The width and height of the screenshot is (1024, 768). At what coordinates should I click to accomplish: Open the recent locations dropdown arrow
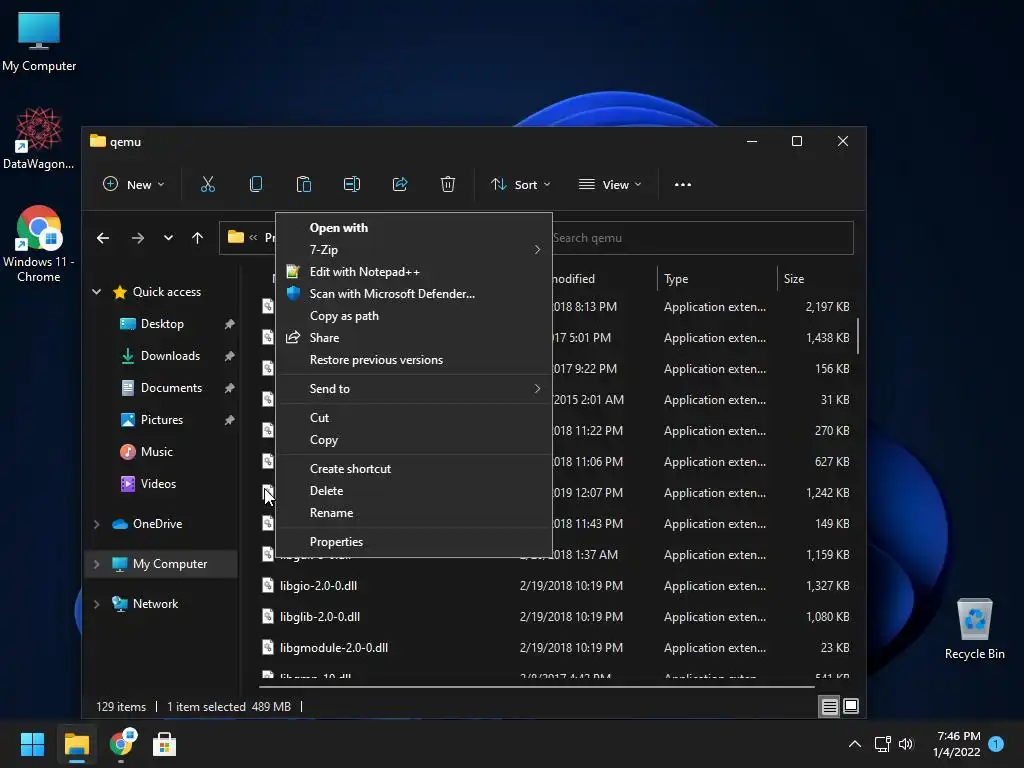[168, 238]
